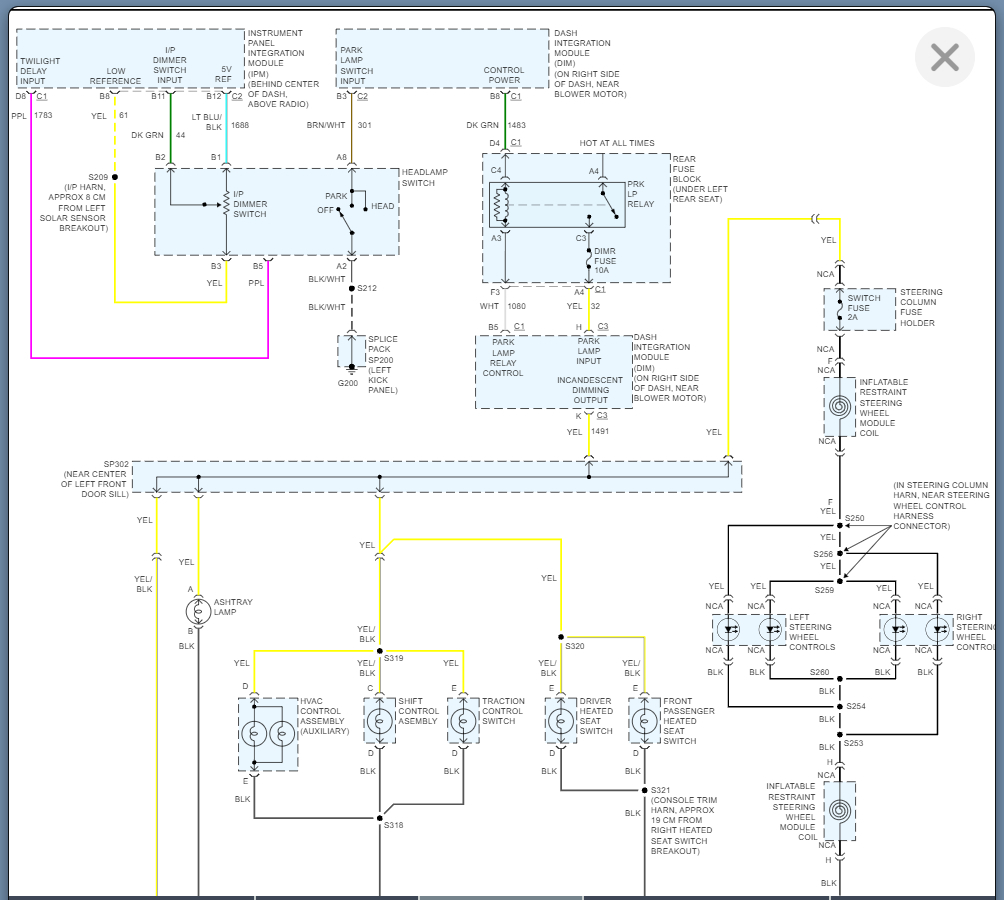
Task: Select the Driver Heated Seat Switch lamp
Action: coord(561,721)
